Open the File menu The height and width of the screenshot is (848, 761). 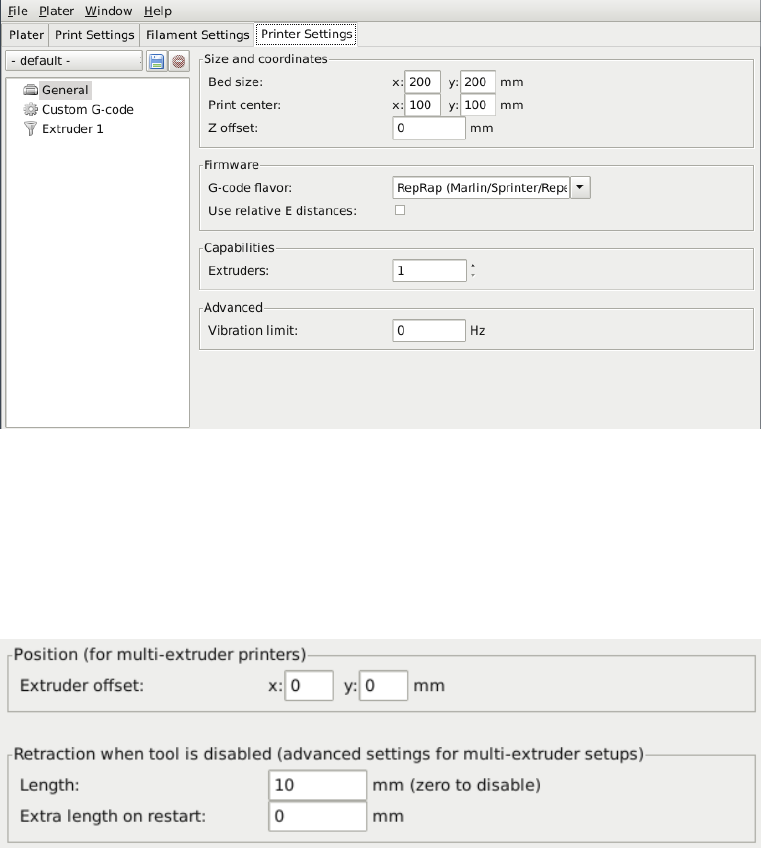[x=17, y=11]
